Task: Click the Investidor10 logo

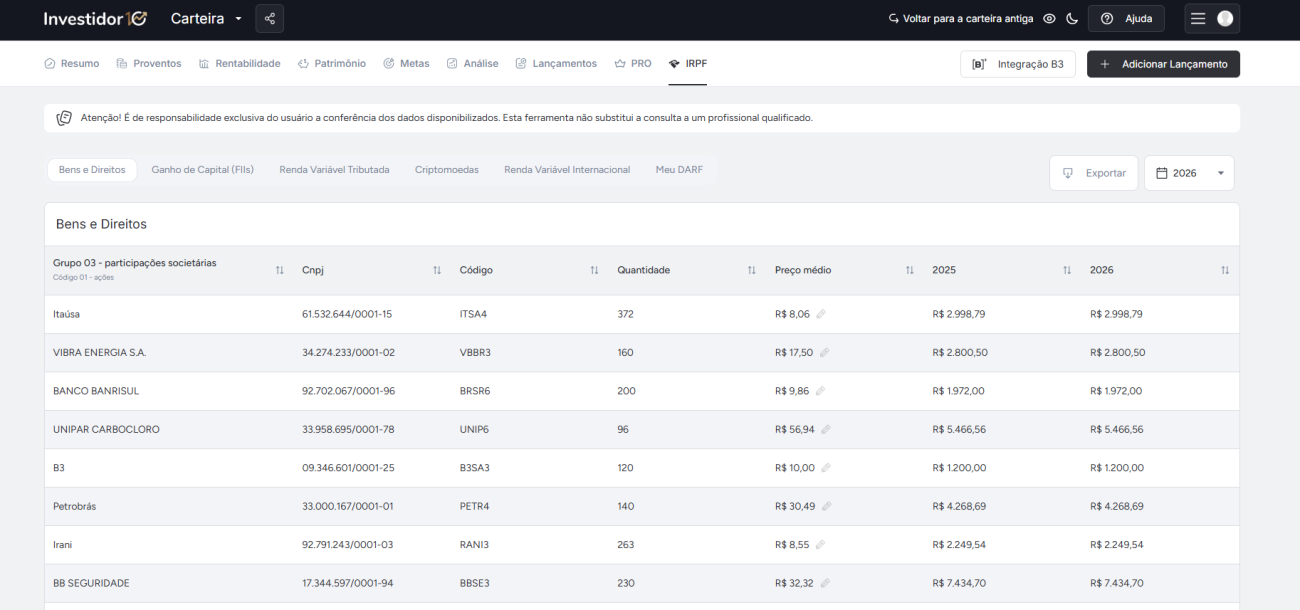Action: click(95, 19)
